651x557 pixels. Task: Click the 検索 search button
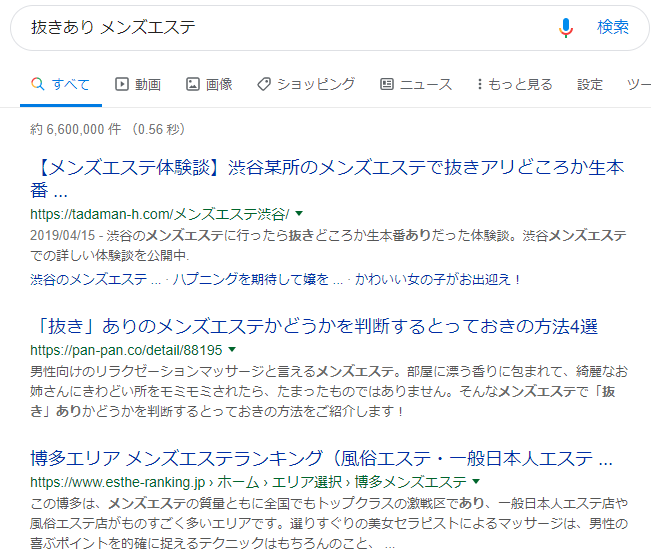click(x=613, y=27)
